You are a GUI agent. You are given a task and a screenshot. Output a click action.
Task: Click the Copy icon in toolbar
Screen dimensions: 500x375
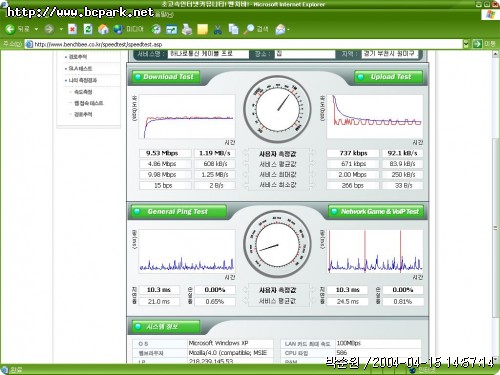(x=233, y=29)
